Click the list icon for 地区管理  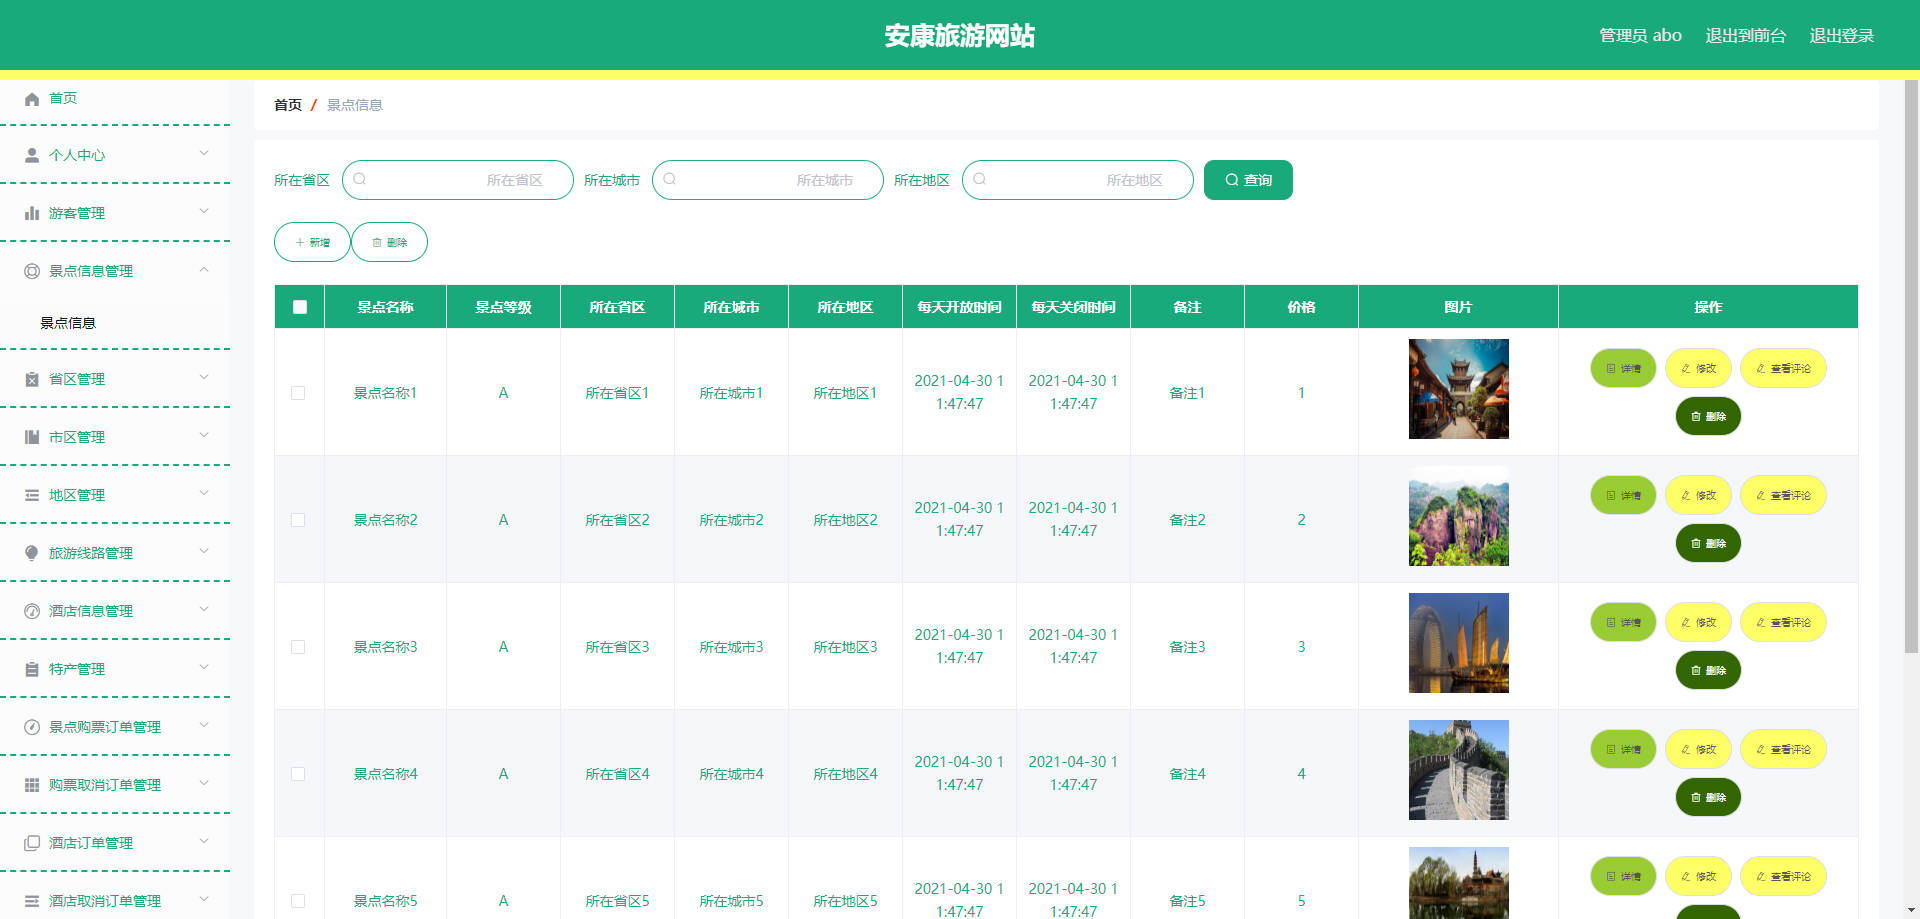coord(32,495)
